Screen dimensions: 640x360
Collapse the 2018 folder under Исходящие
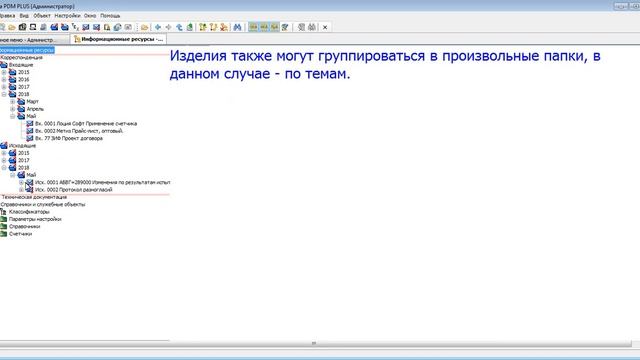pos(4,168)
